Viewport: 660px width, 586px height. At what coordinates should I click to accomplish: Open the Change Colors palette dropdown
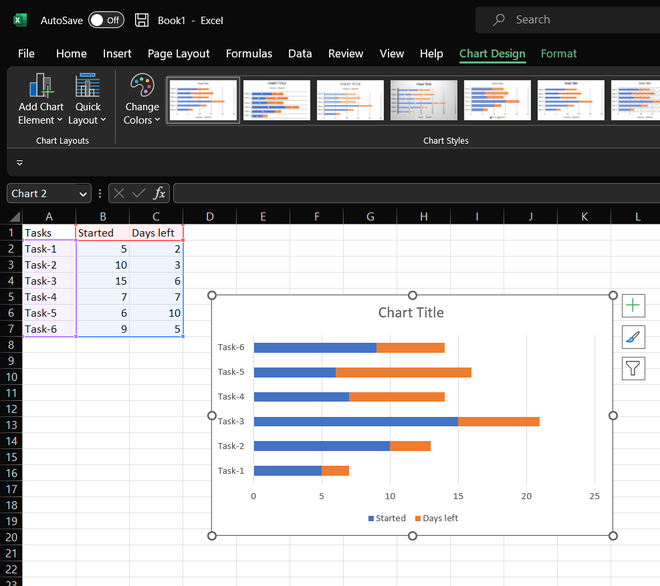point(142,99)
